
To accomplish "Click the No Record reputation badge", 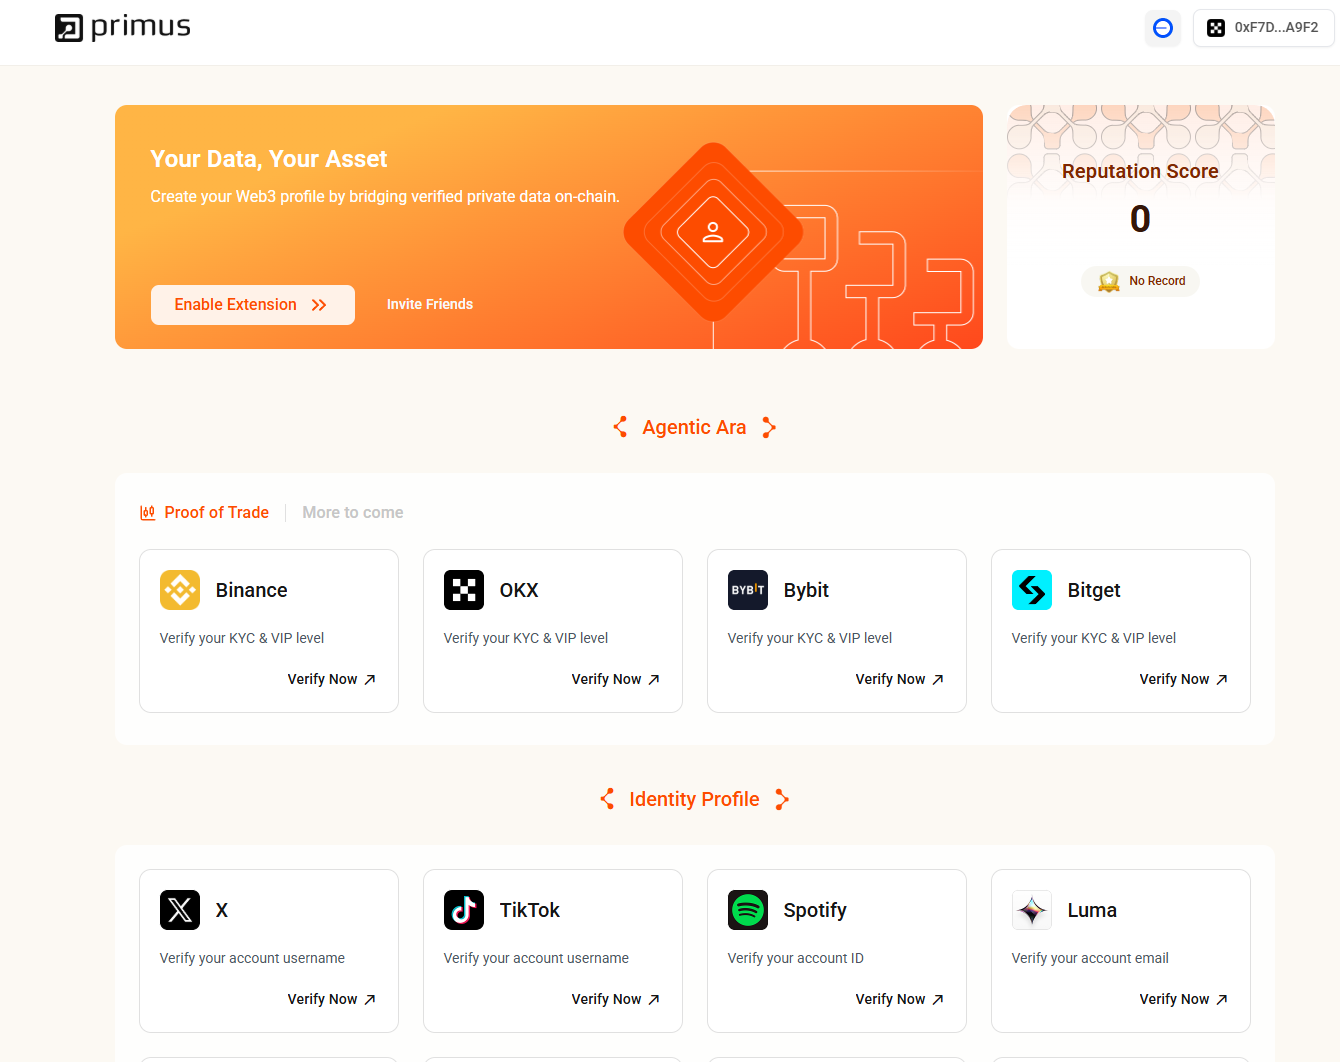I will point(1141,281).
